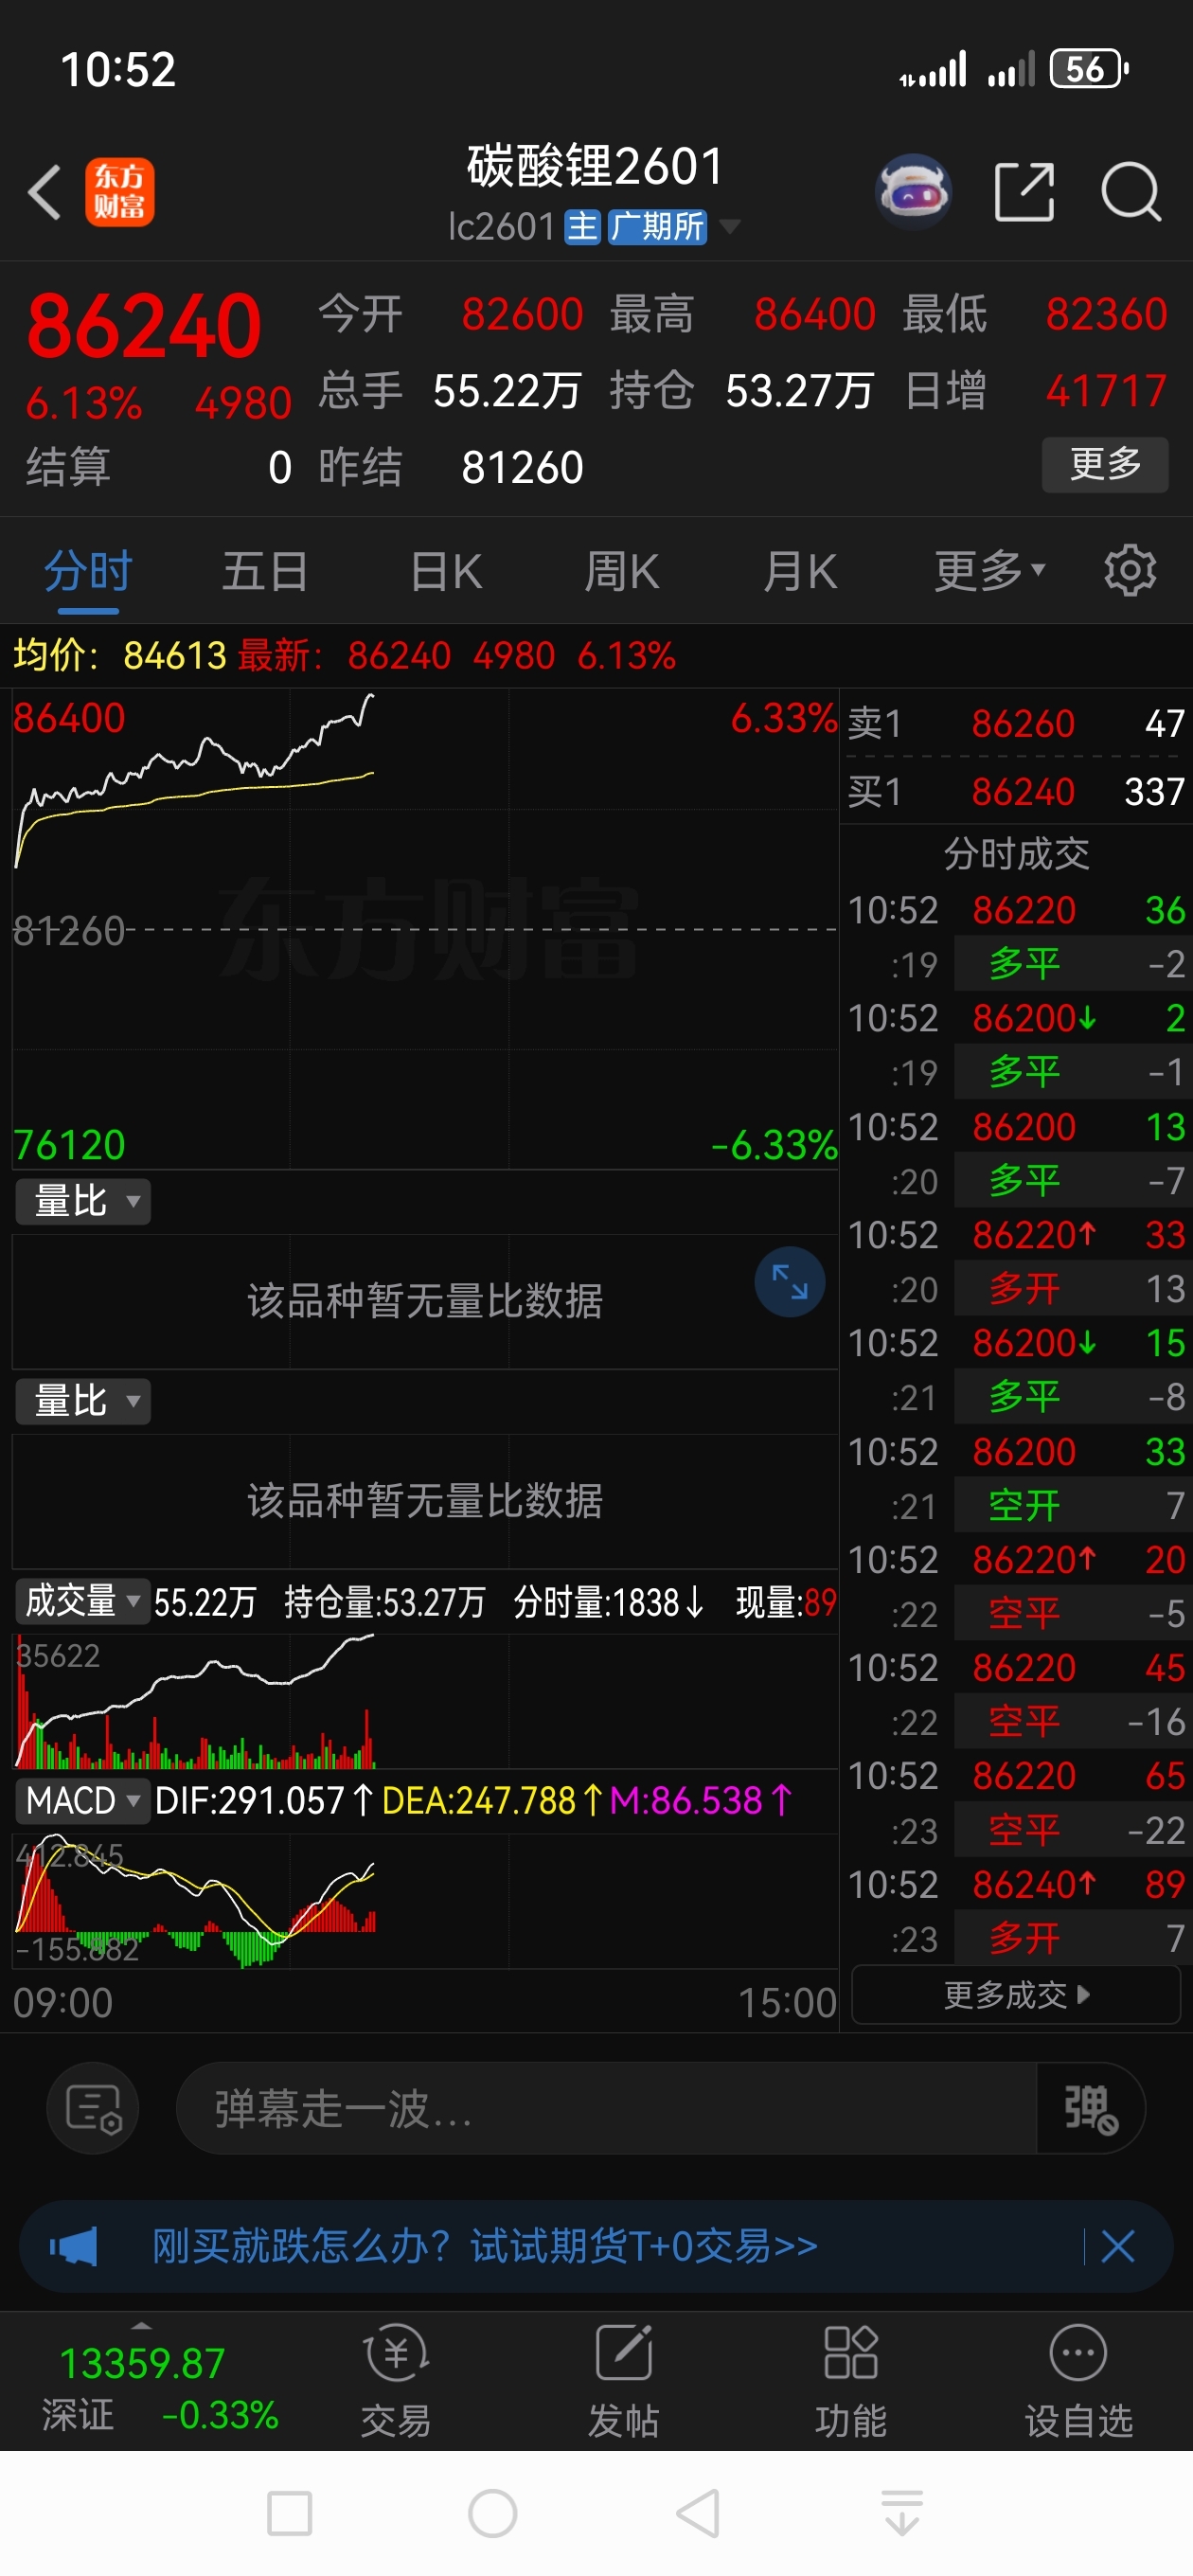Open 交易 trading icon
Viewport: 1193px width, 2576px height.
396,2382
